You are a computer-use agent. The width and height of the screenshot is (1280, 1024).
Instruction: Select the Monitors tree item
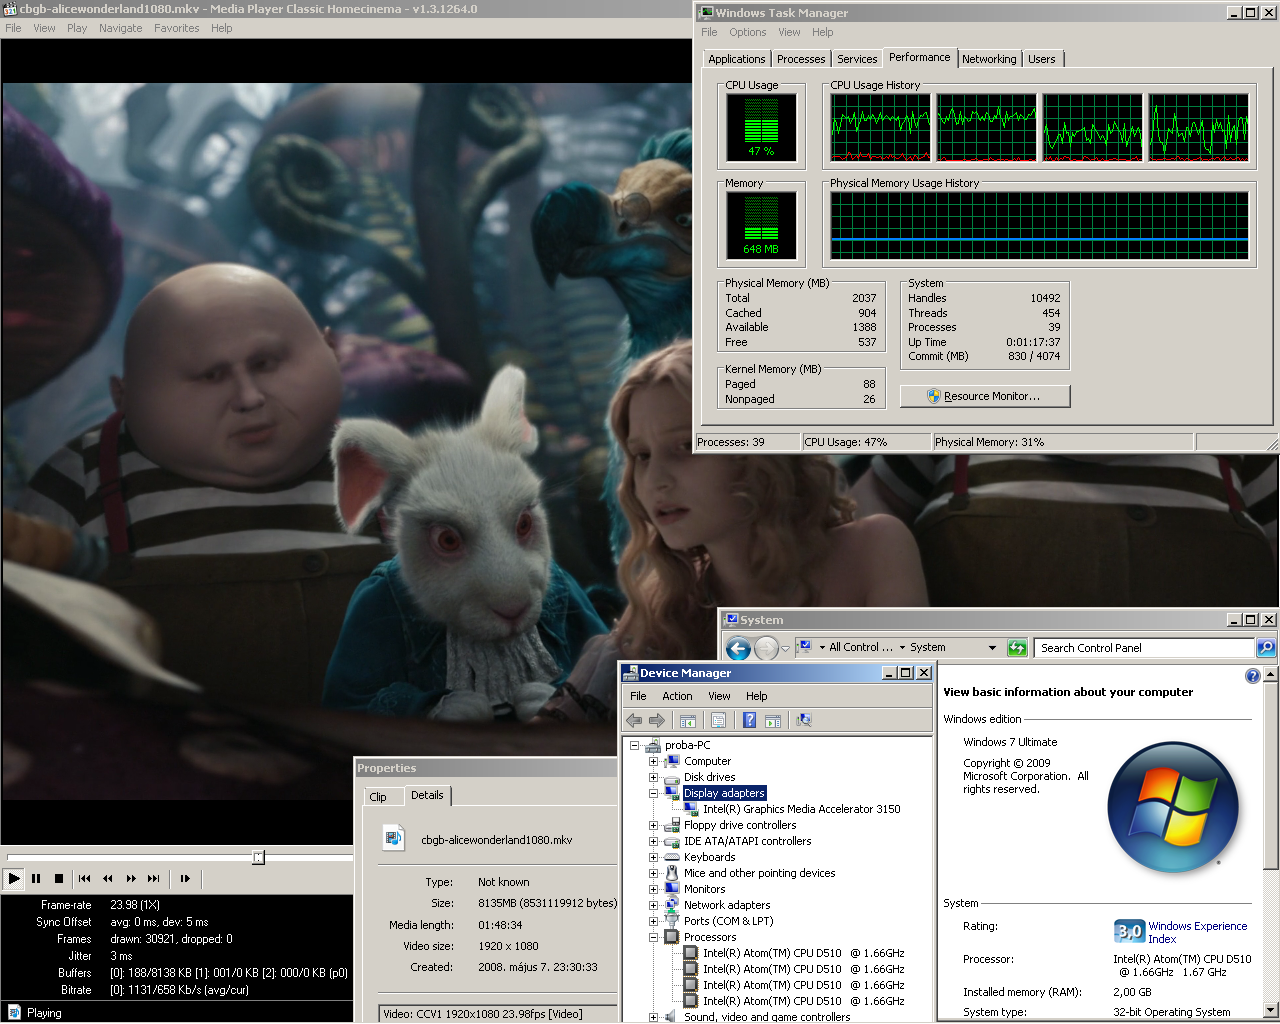pos(704,889)
